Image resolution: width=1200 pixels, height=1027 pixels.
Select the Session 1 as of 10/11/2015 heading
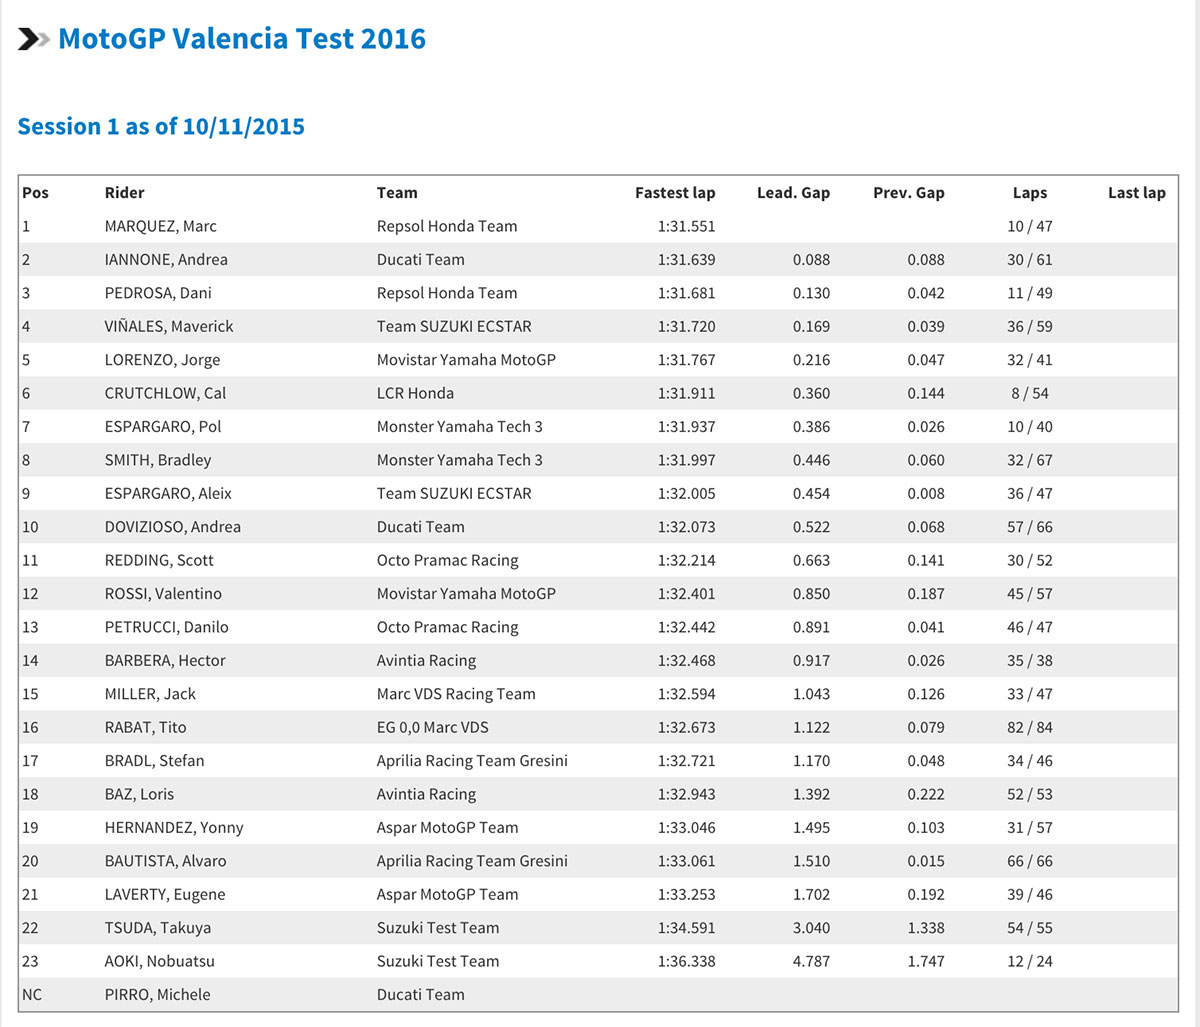point(161,127)
